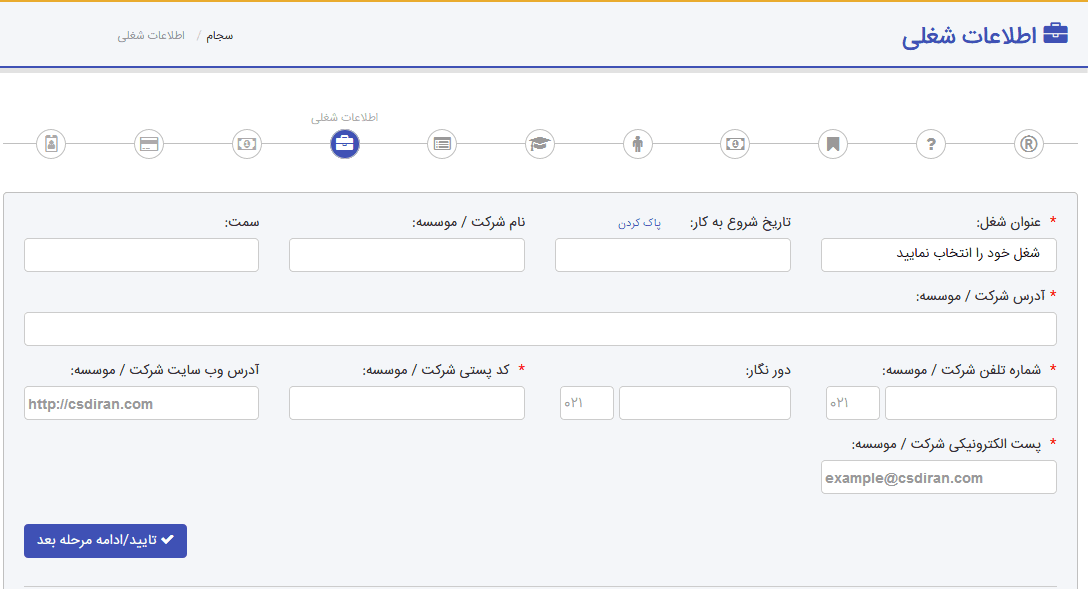Click the تاریخ شروع به کار date field

pyautogui.click(x=672, y=255)
